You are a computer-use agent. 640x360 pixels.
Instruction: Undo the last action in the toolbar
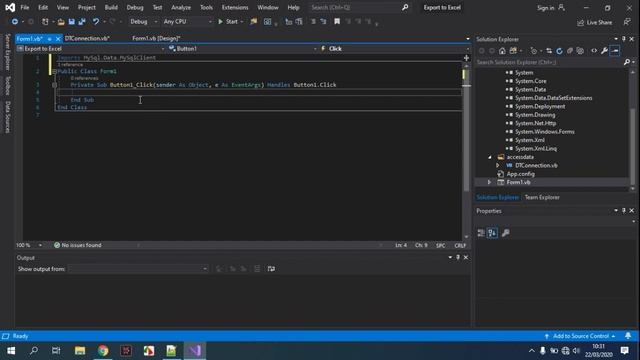coord(96,22)
